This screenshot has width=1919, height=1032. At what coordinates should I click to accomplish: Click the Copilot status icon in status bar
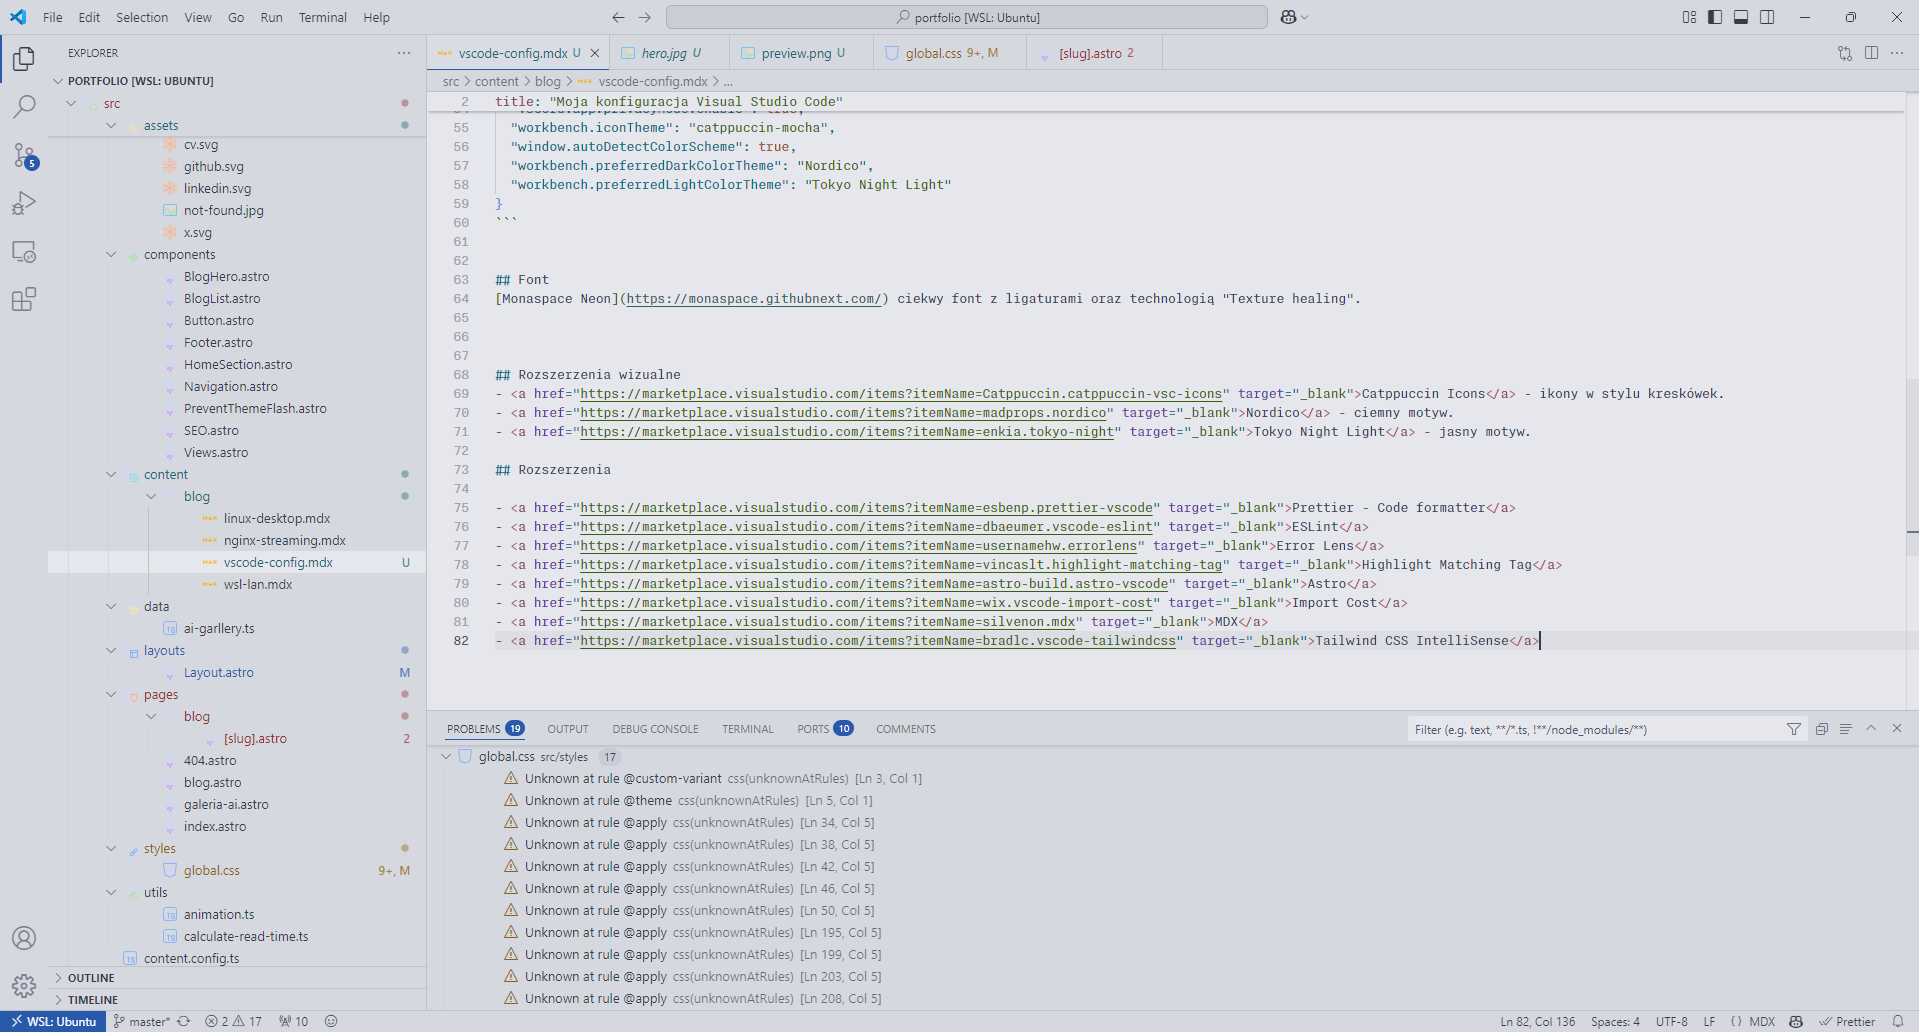[x=1796, y=1021]
